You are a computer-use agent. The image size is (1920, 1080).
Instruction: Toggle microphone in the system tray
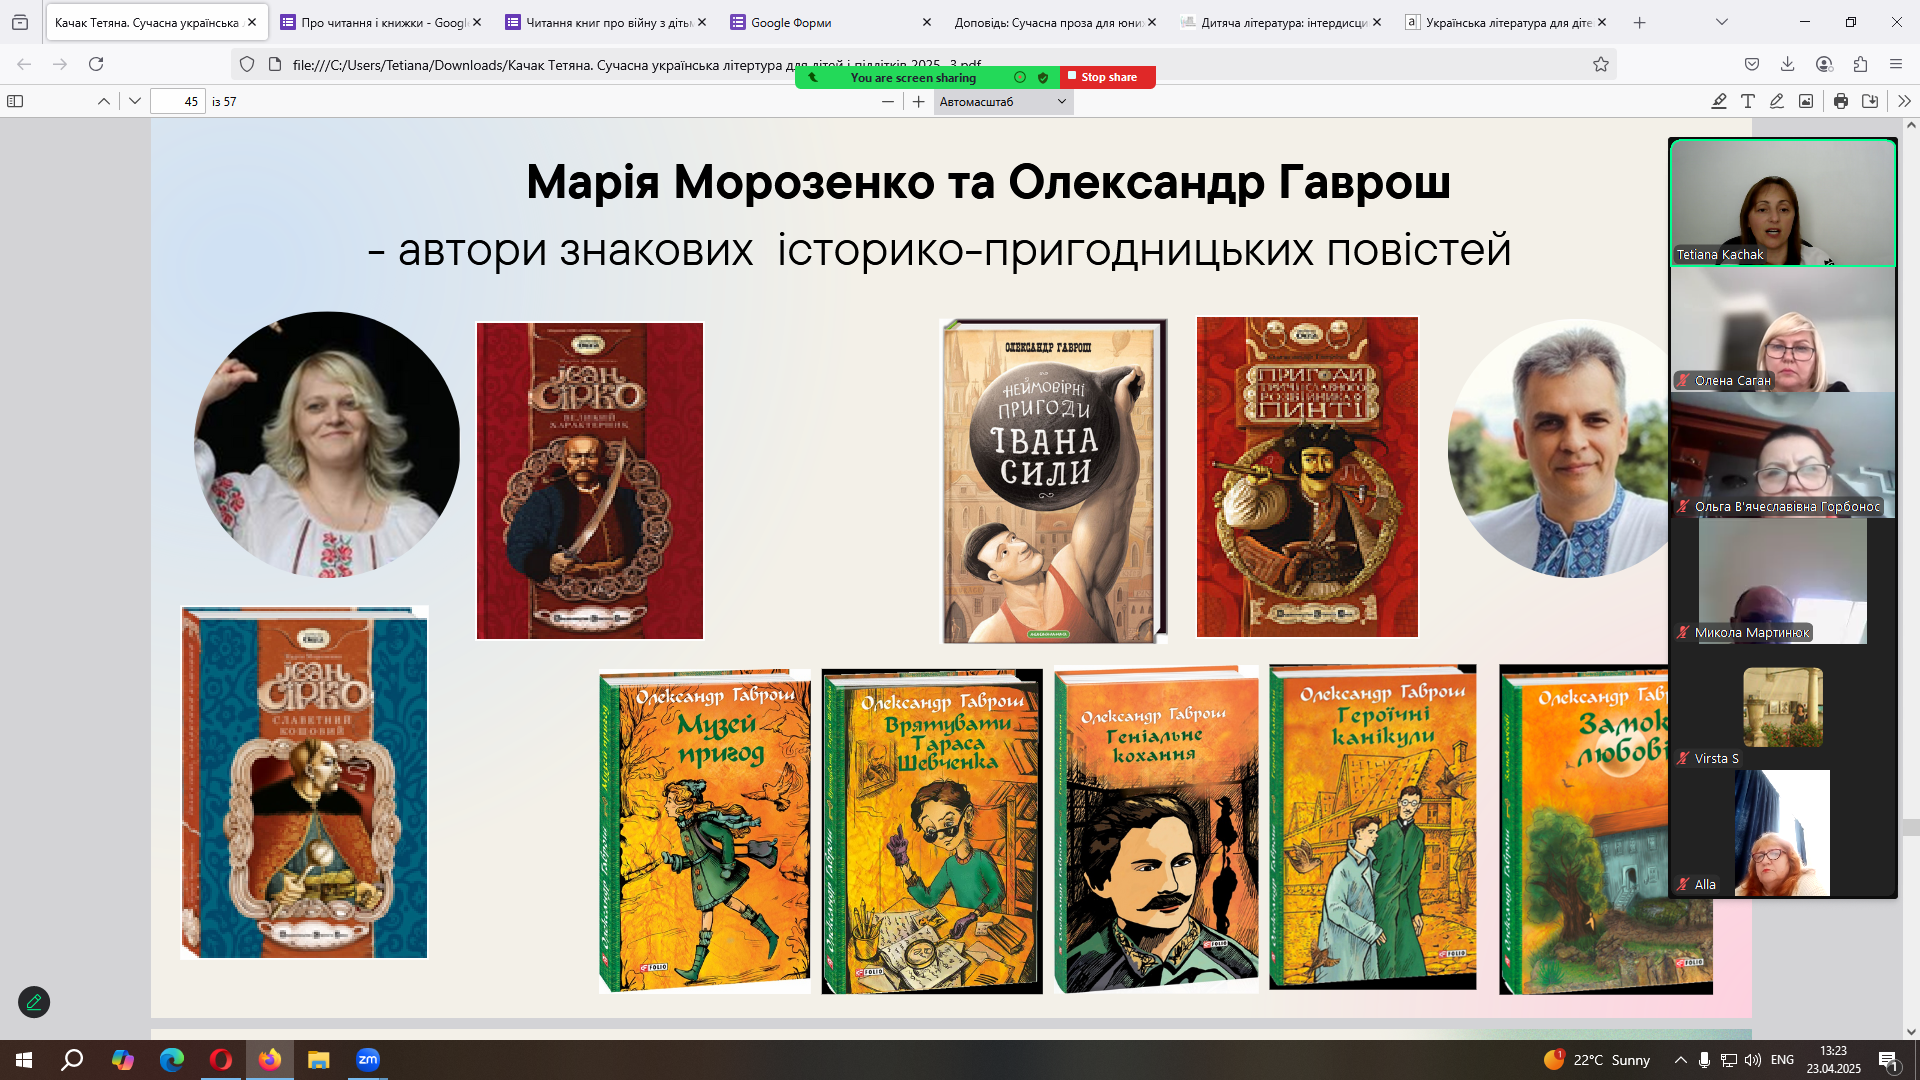click(1704, 1060)
